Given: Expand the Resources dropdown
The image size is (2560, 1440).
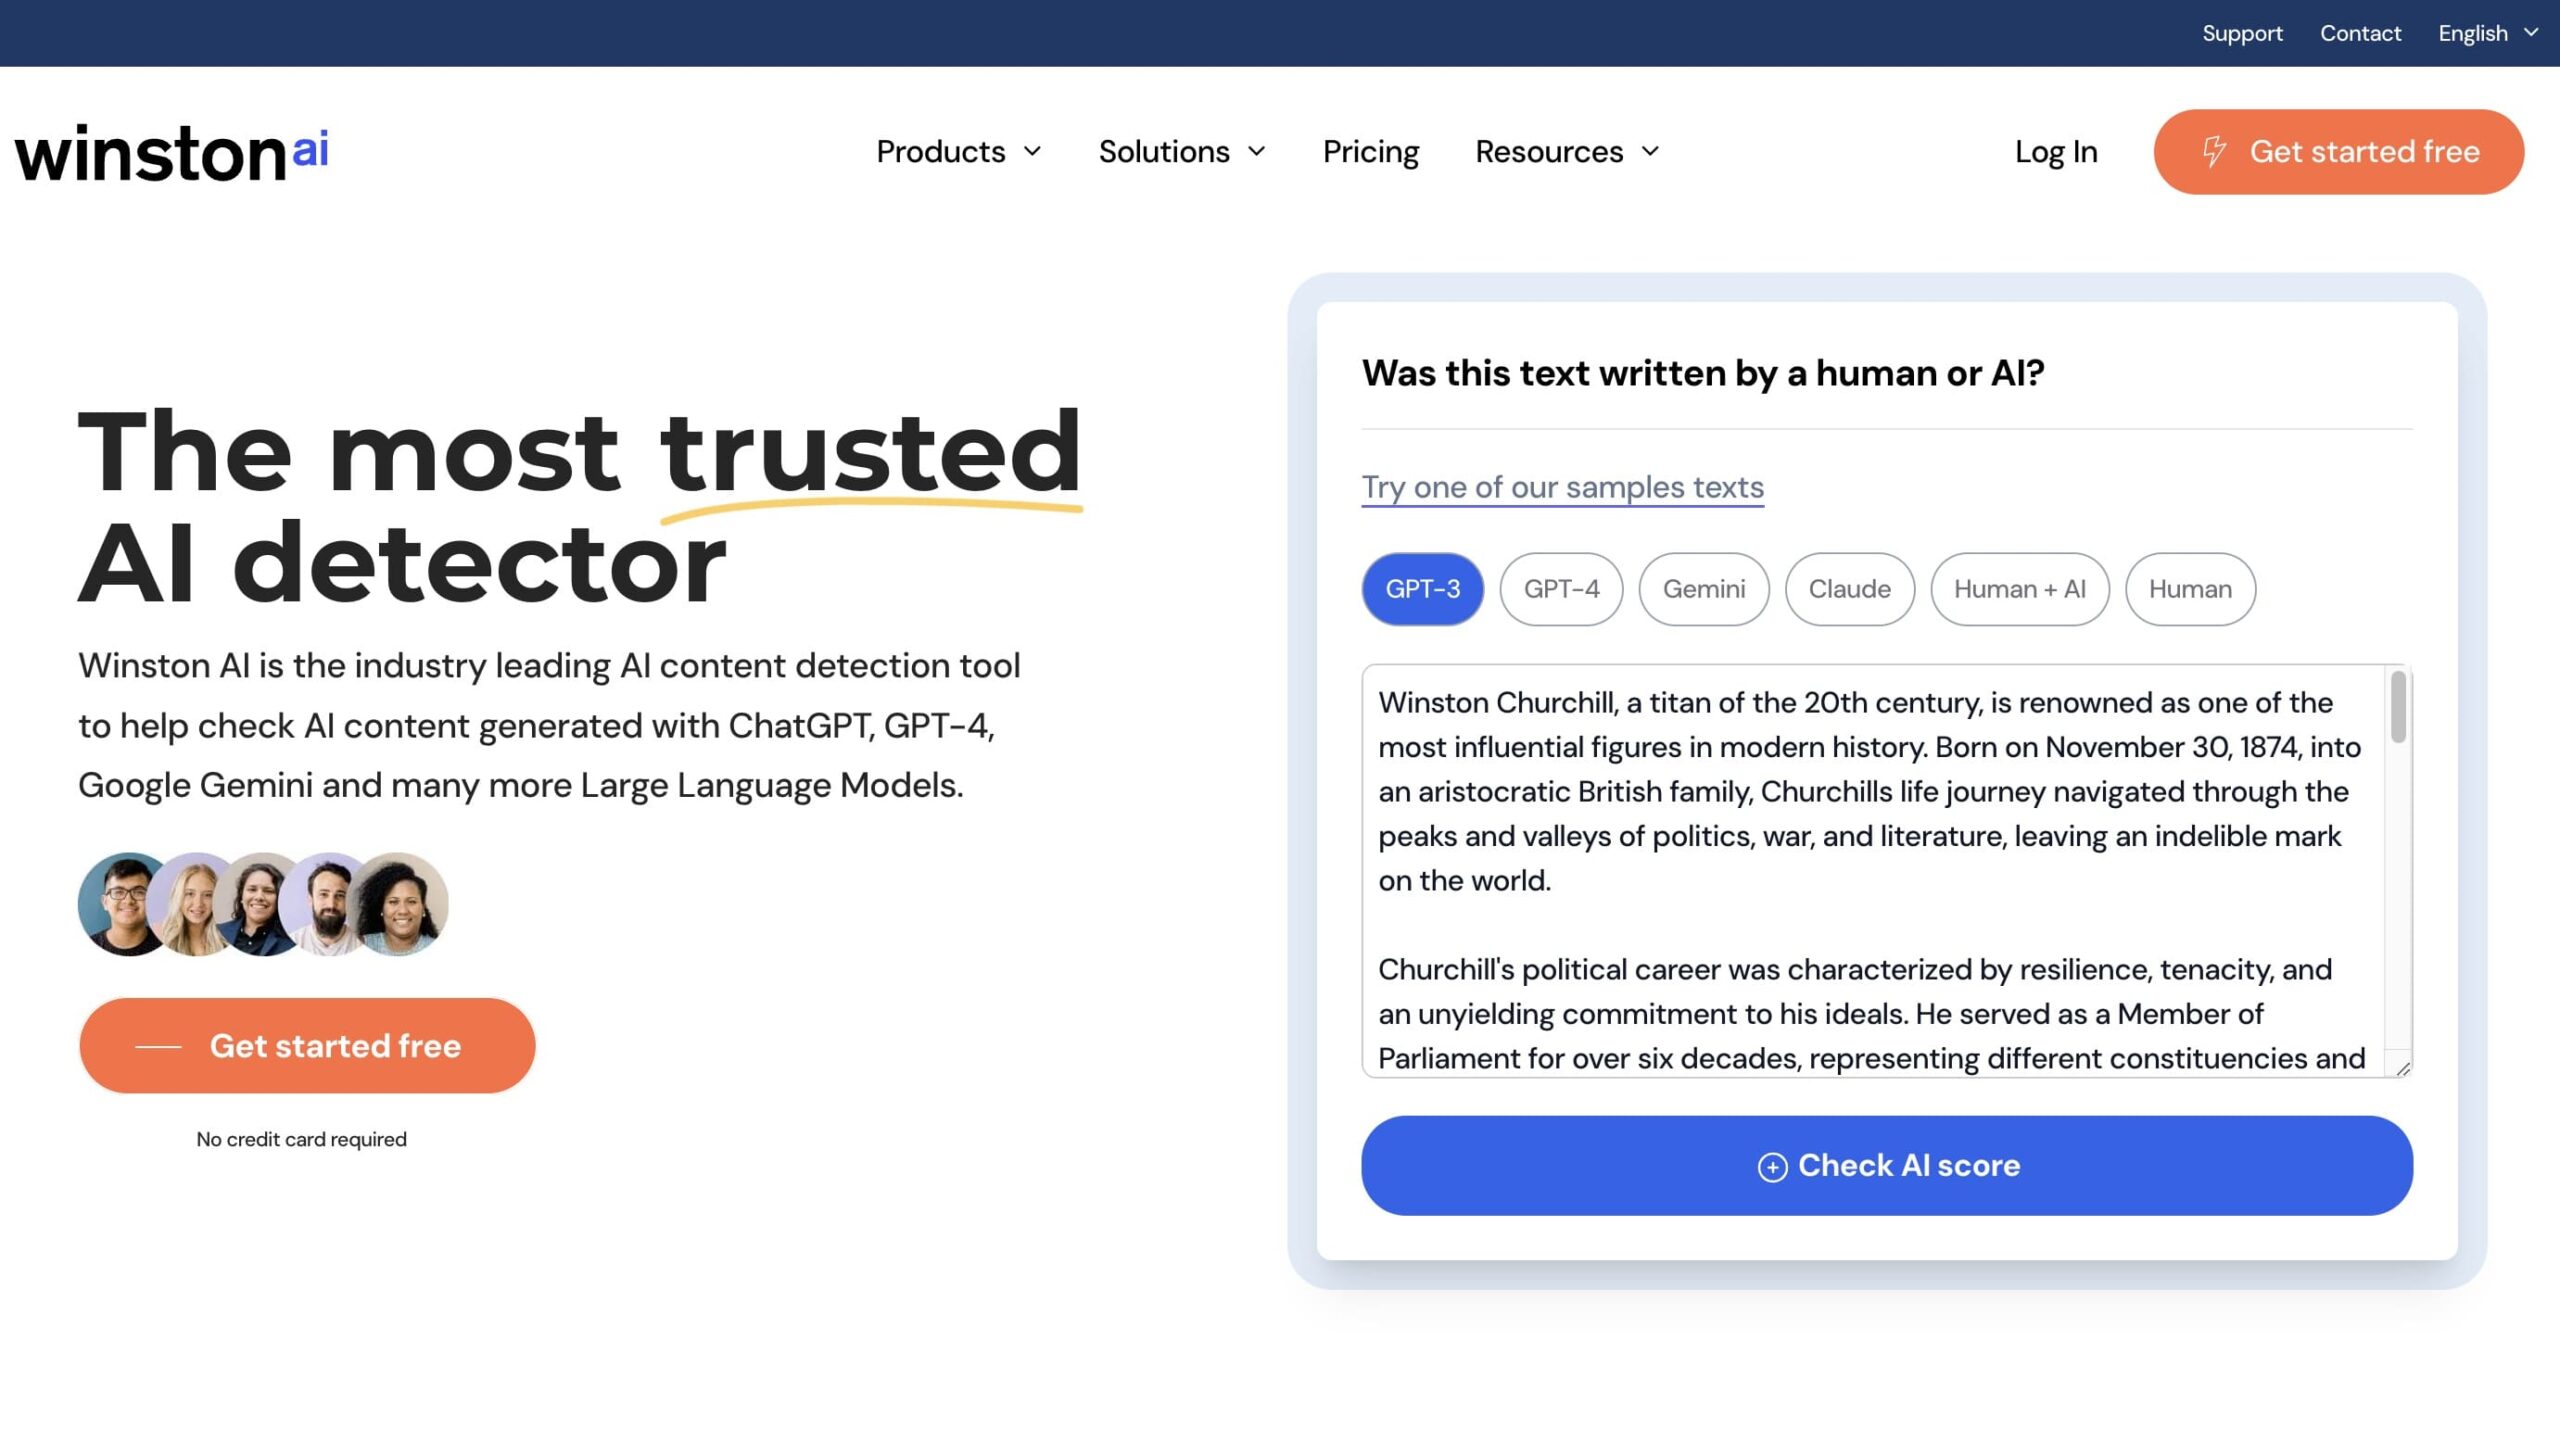Looking at the screenshot, I should pyautogui.click(x=1566, y=152).
